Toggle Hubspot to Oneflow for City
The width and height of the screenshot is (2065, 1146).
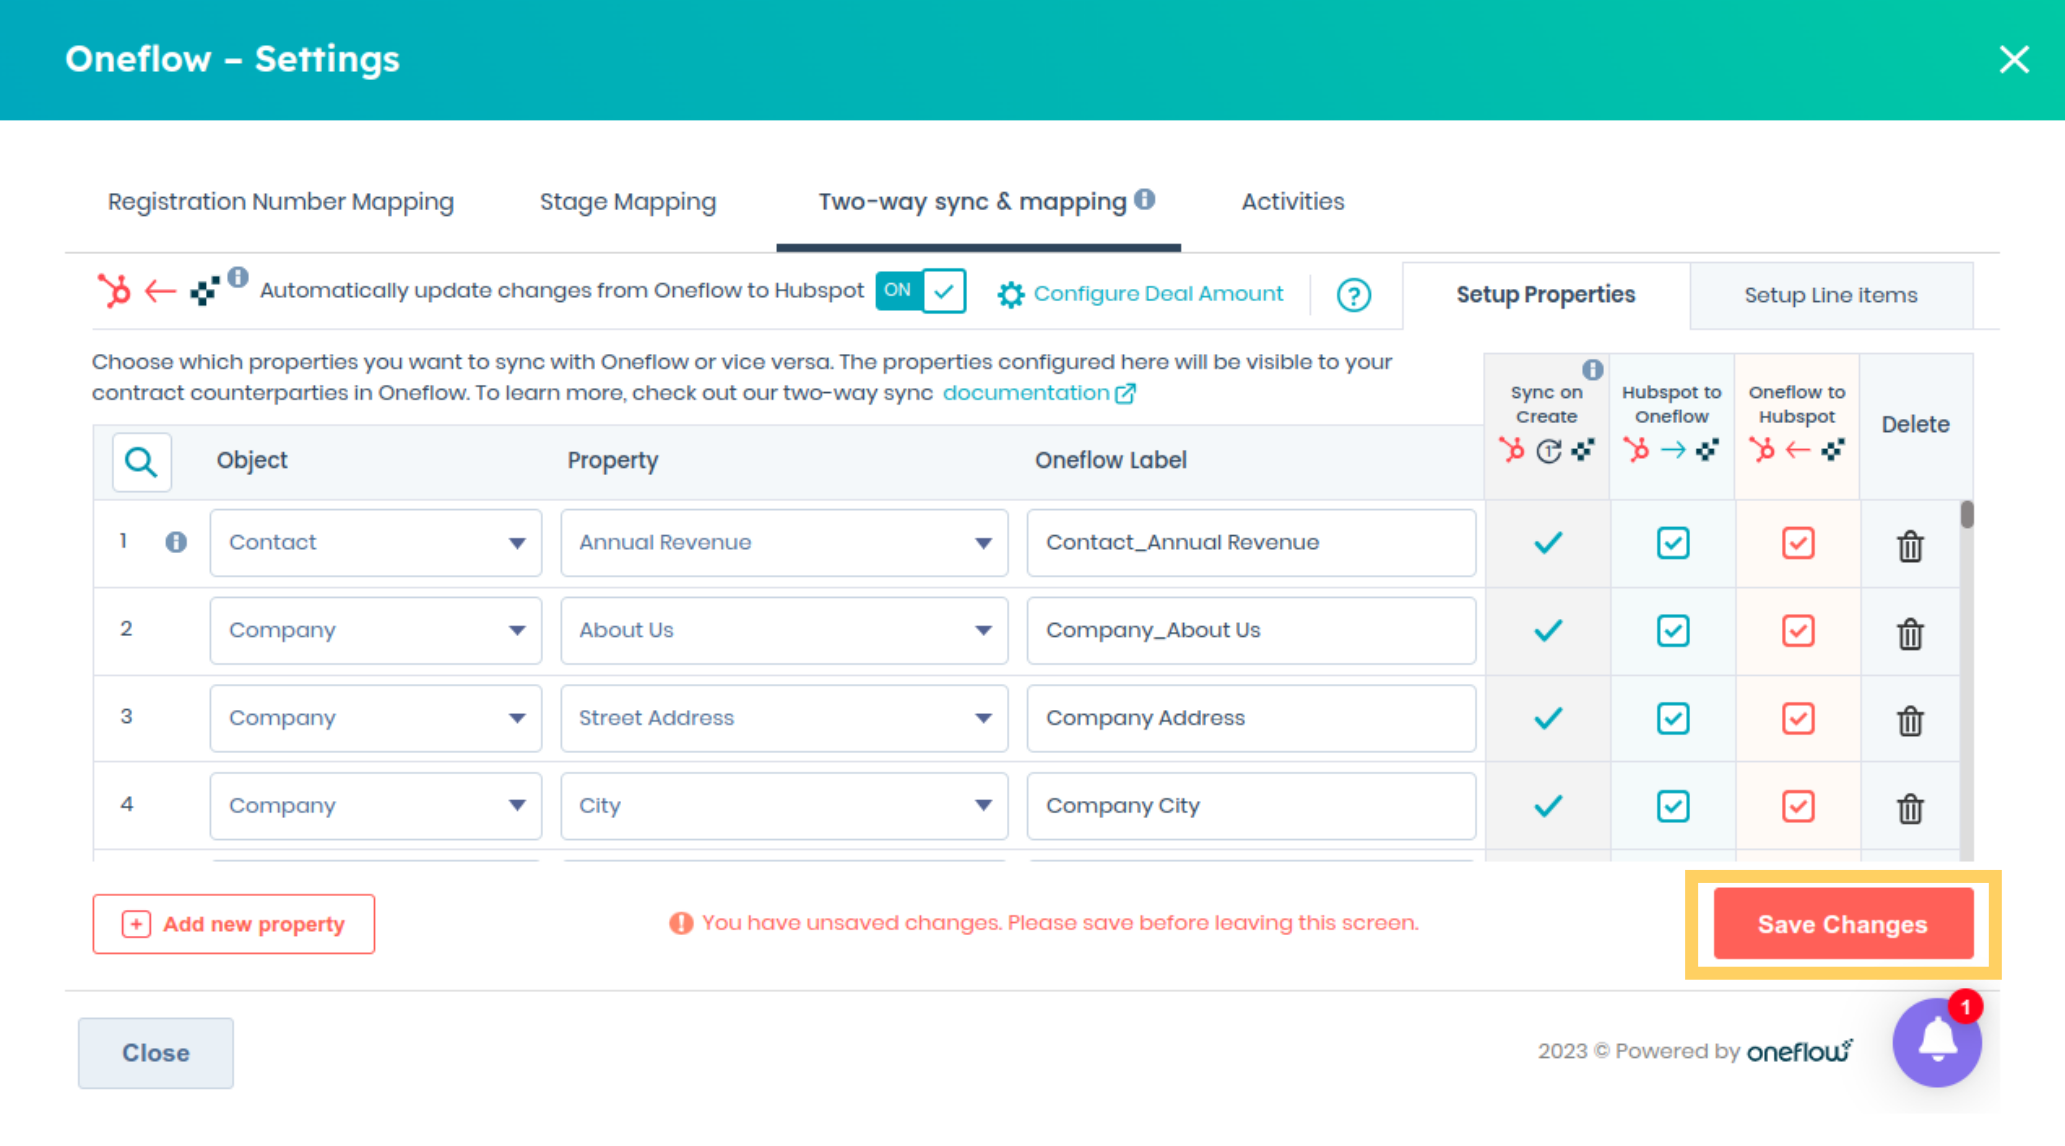tap(1673, 806)
